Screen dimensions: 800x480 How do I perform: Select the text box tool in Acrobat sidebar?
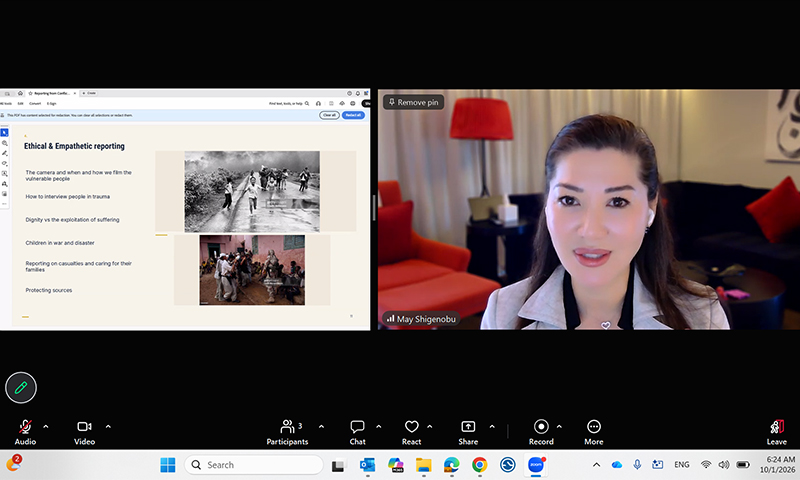5,174
